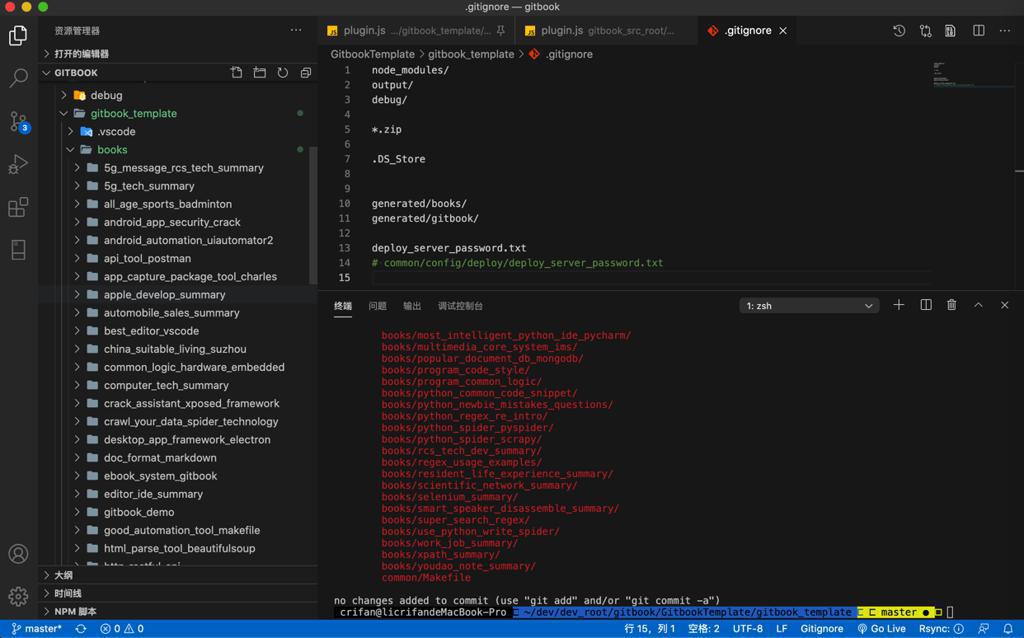The width and height of the screenshot is (1024, 638).
Task: Click New File icon in GITBOOK explorer
Action: 237,73
